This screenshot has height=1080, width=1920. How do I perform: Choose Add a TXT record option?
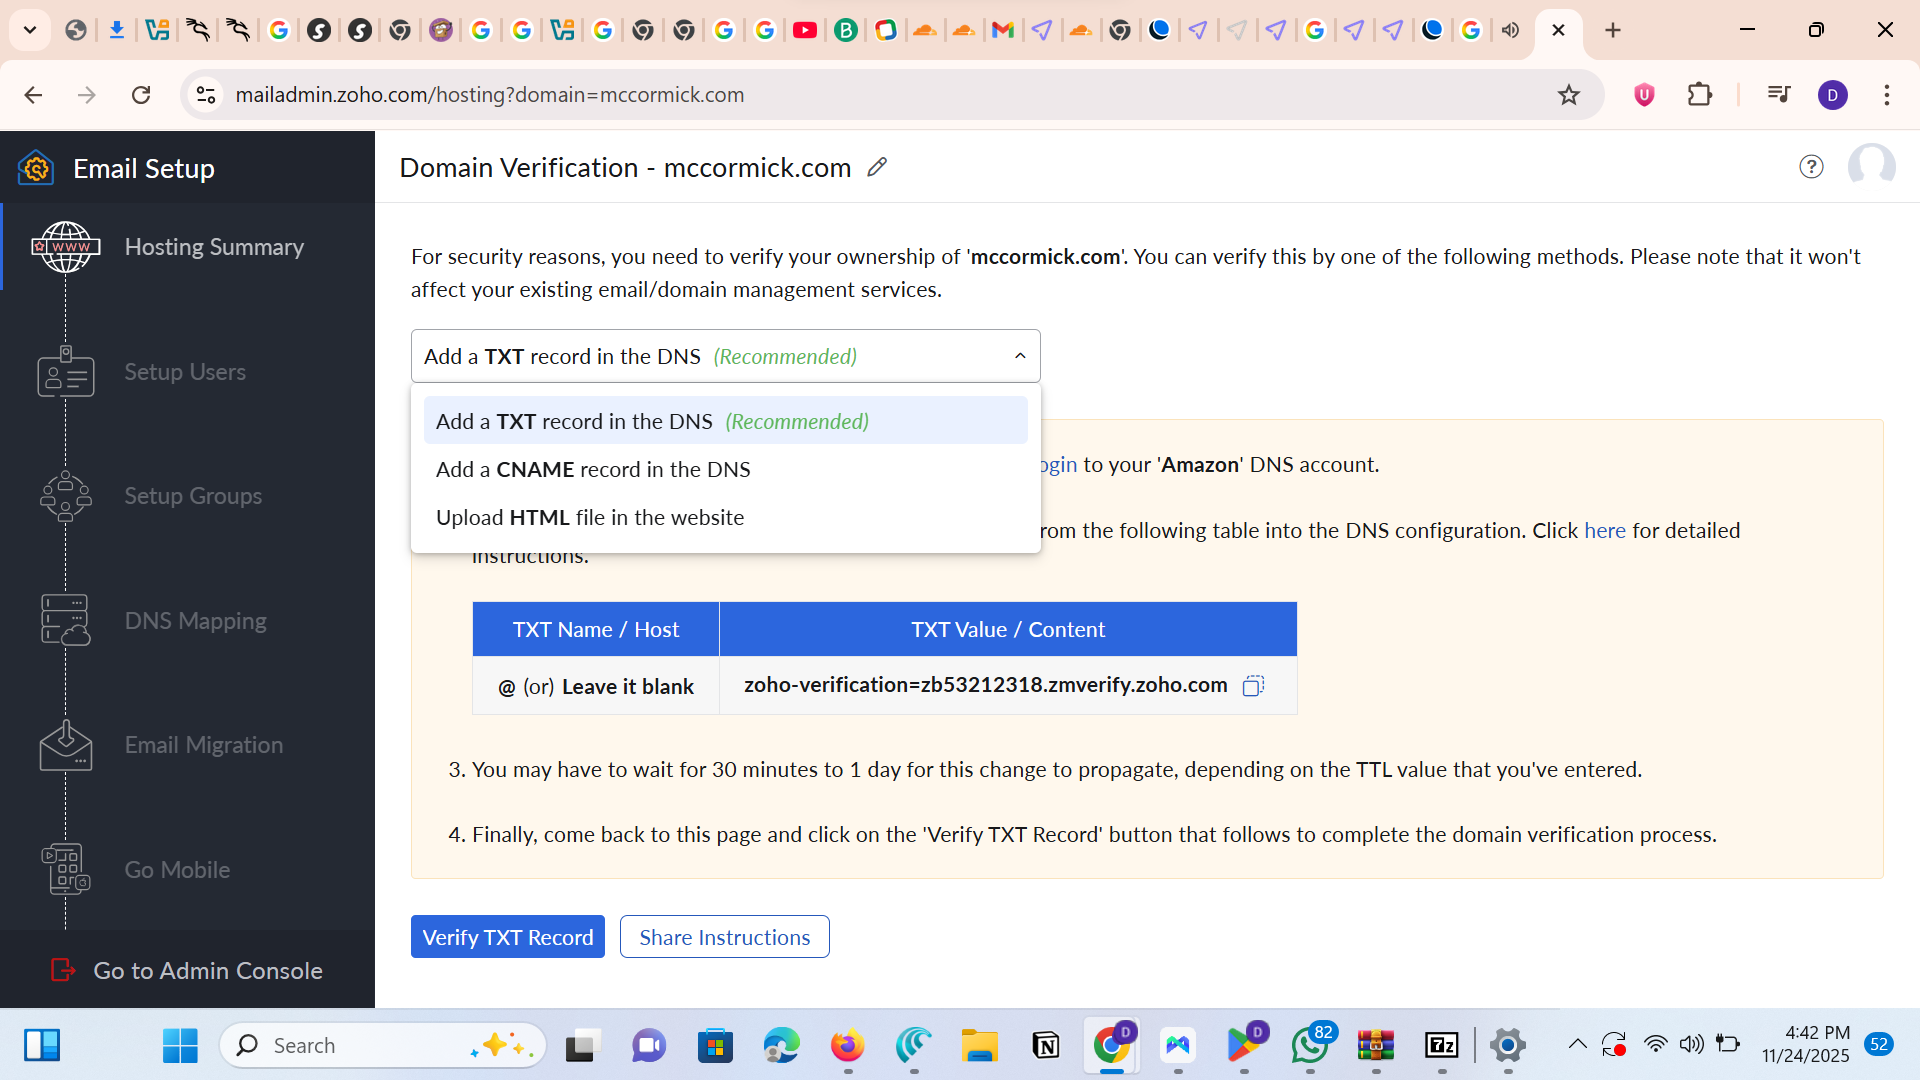[x=726, y=421]
